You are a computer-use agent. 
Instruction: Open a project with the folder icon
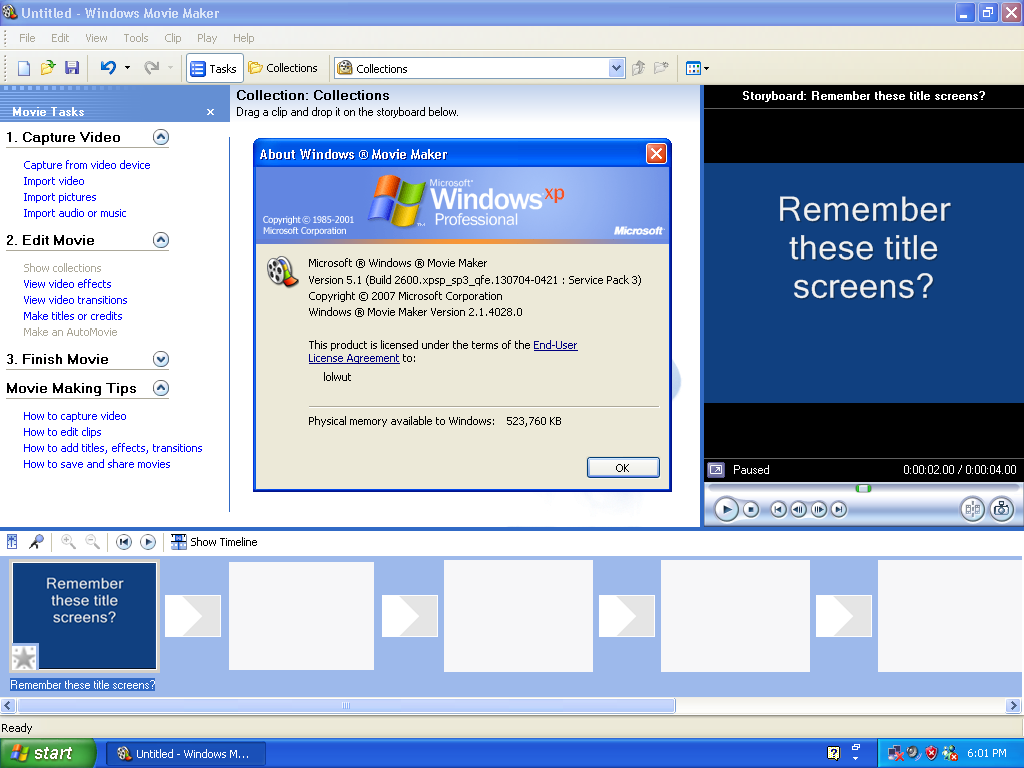(x=48, y=68)
